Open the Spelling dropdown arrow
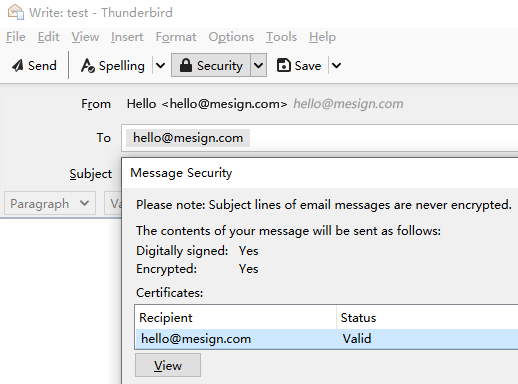 click(x=160, y=65)
